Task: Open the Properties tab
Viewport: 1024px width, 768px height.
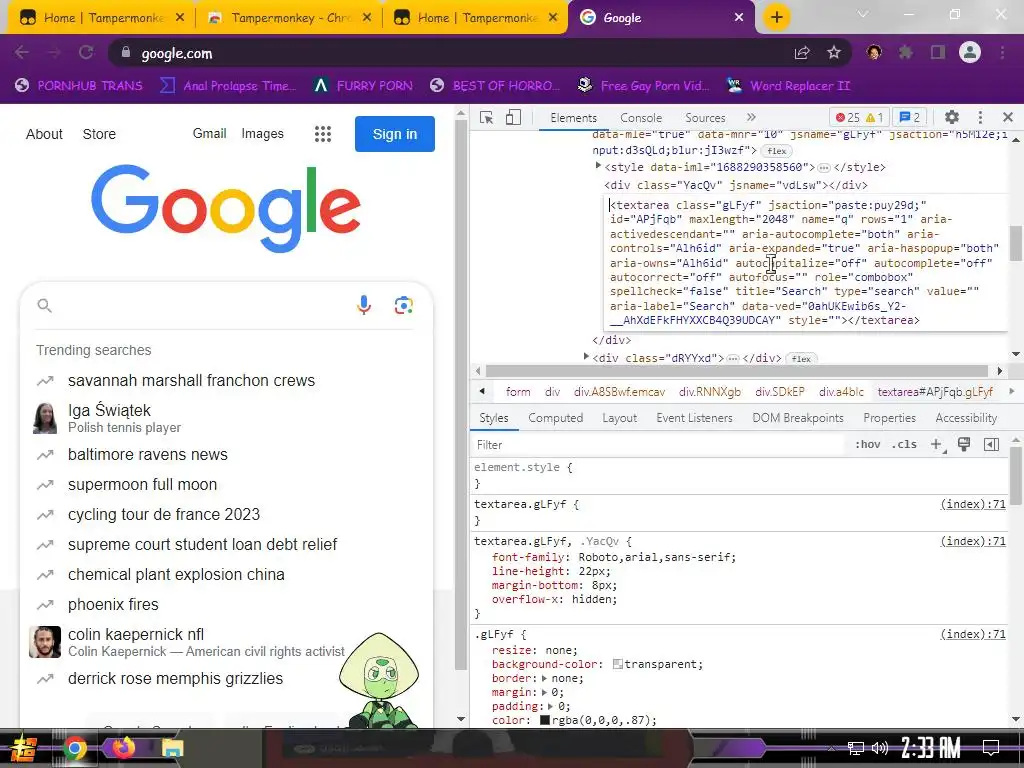Action: 889,418
